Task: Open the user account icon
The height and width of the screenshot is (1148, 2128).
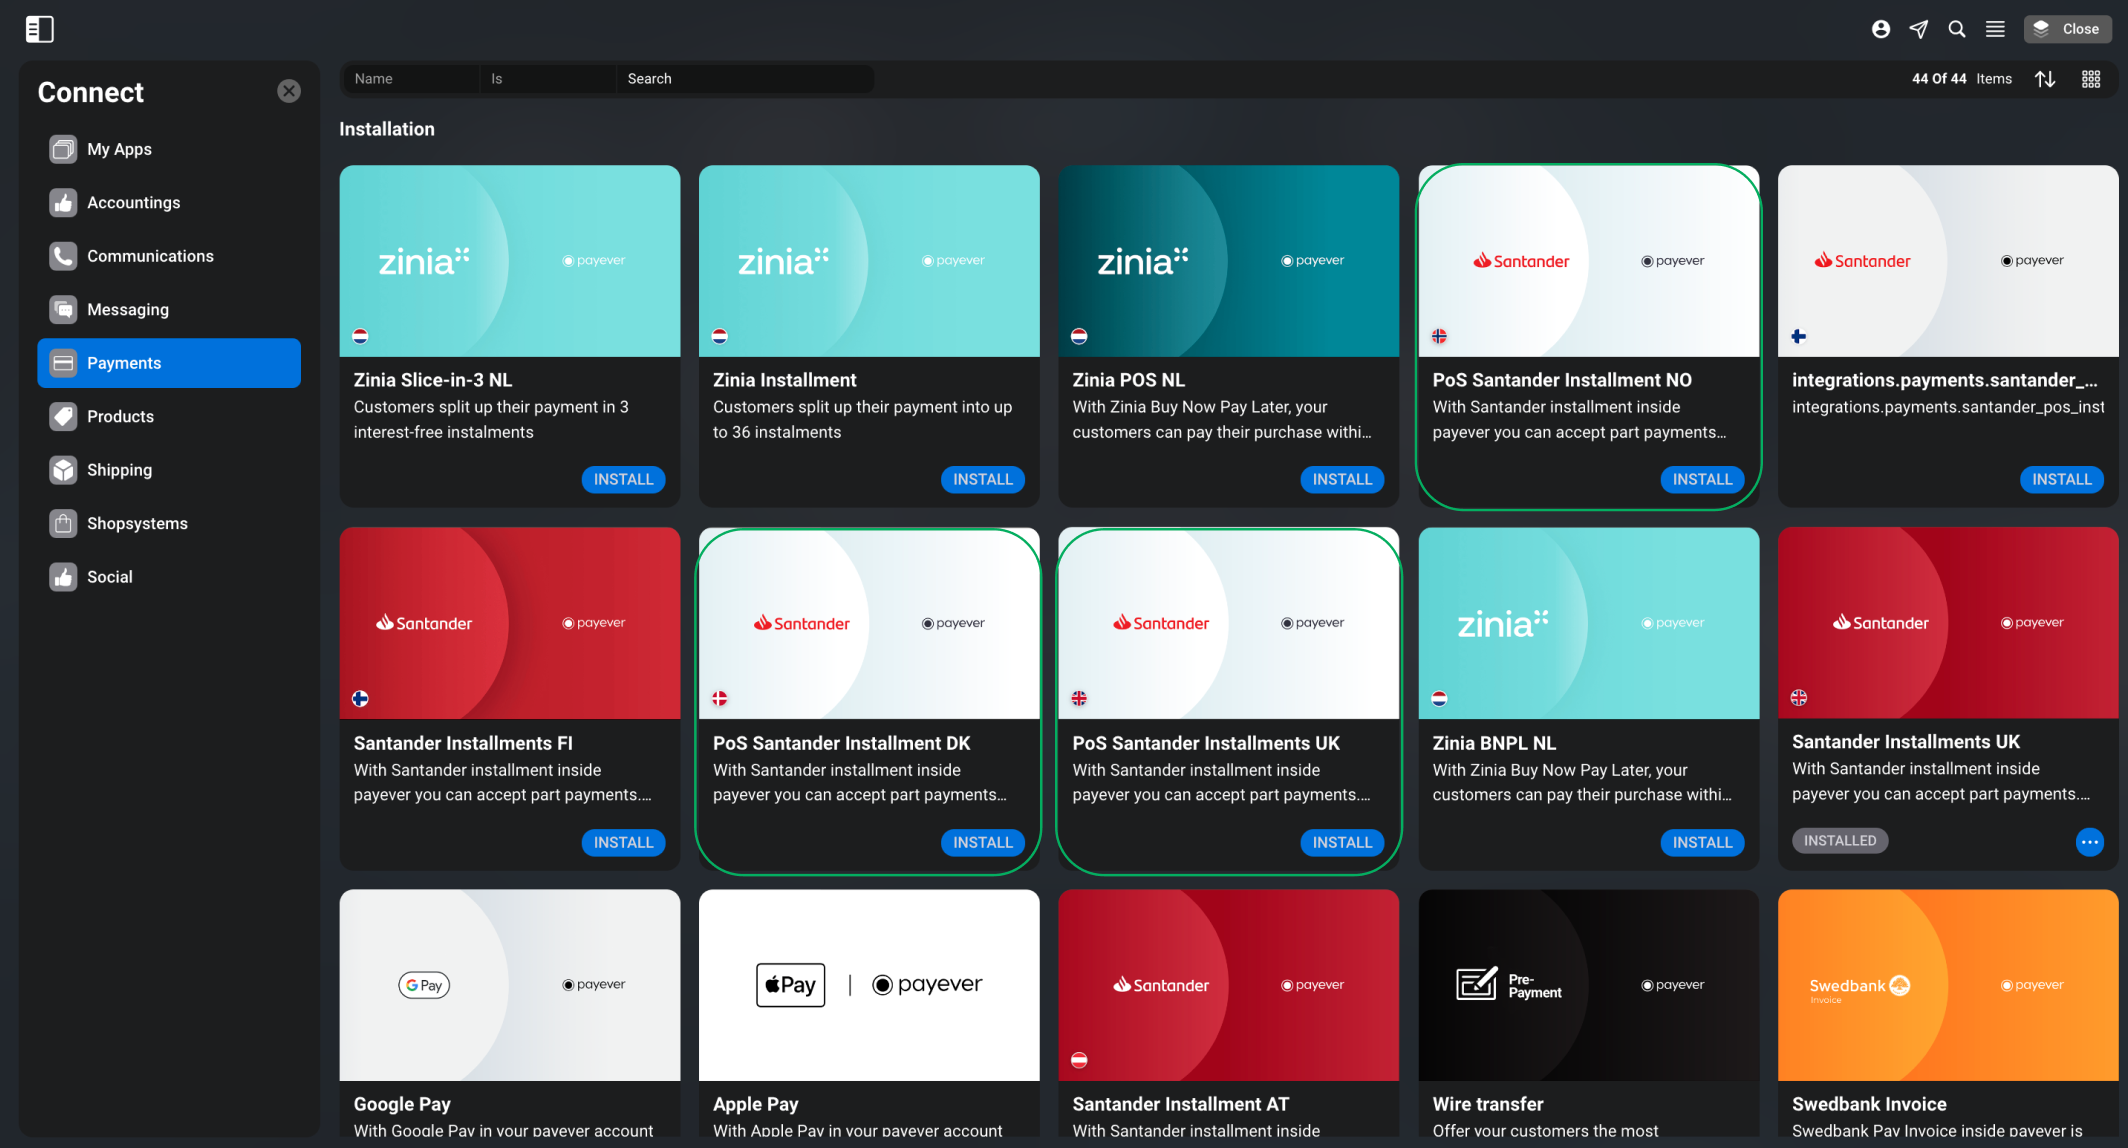Action: (1881, 29)
